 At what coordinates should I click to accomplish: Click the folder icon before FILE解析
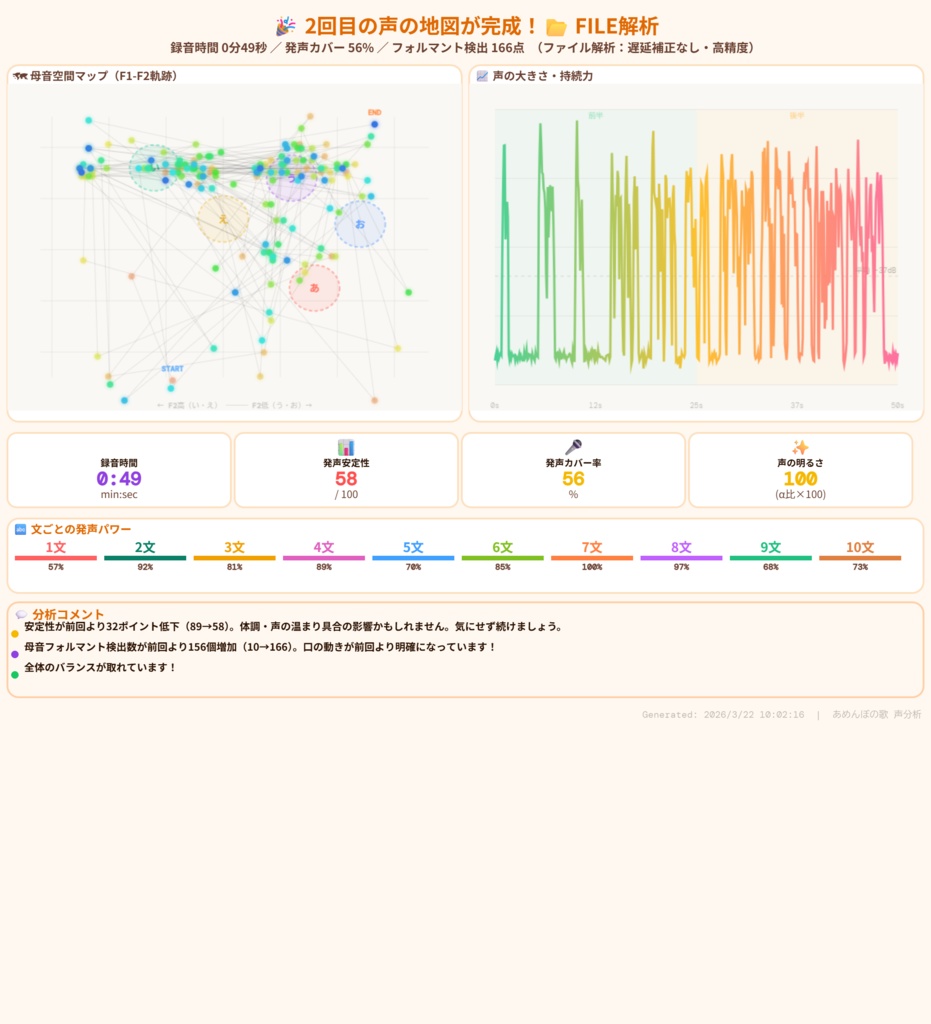(556, 27)
